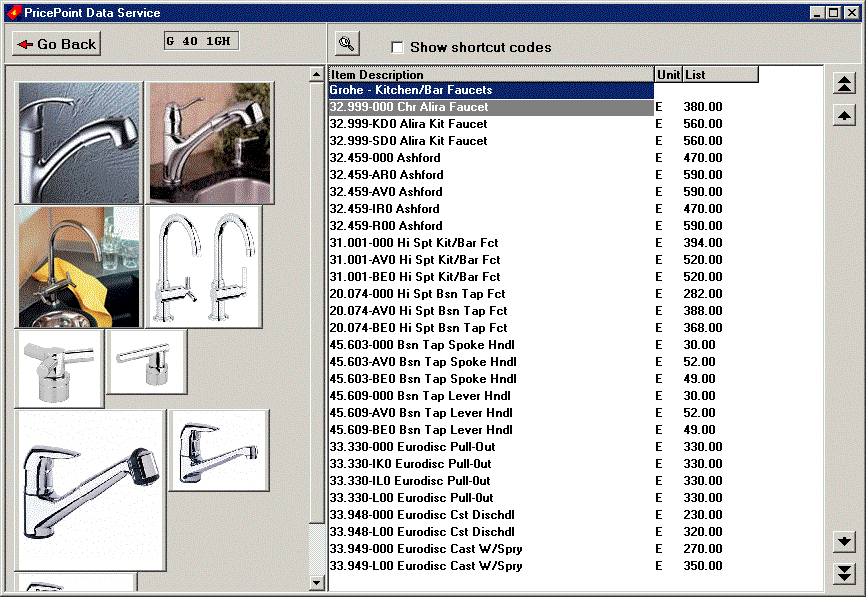Click thumbnail panel scrollbar down arrow
866x597 pixels.
316,582
